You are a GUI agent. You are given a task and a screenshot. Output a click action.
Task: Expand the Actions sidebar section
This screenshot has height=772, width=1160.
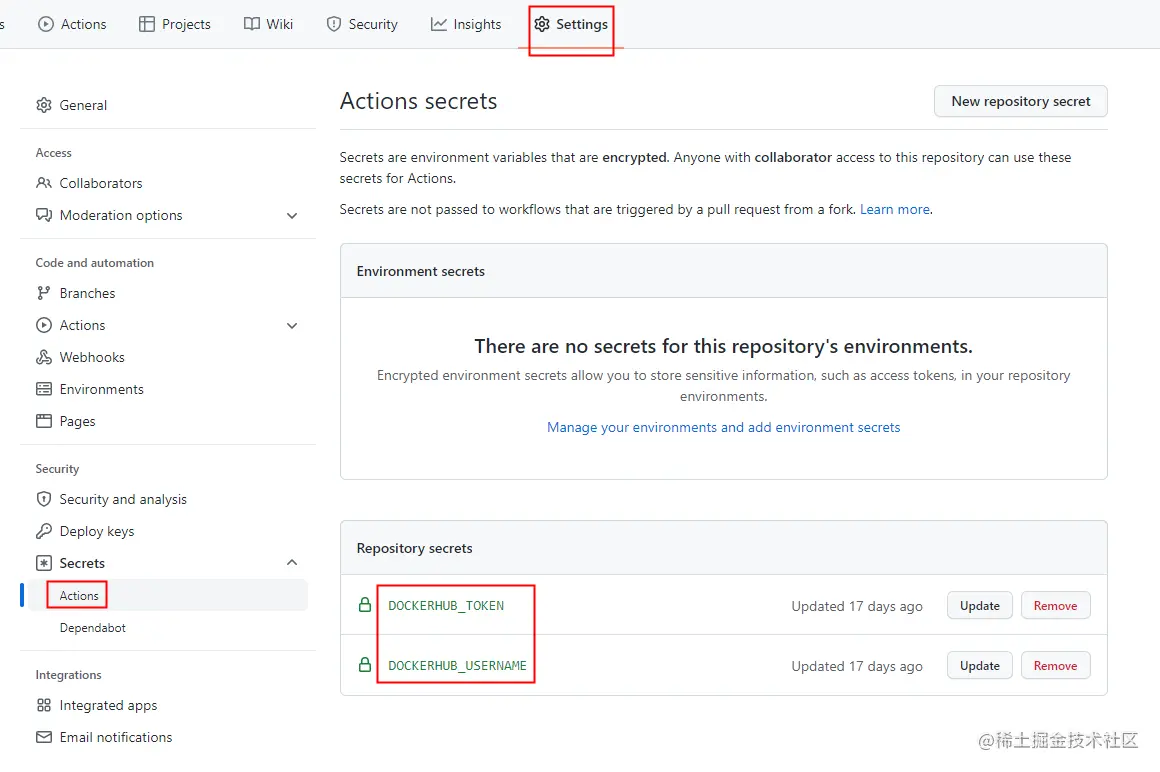click(x=292, y=325)
